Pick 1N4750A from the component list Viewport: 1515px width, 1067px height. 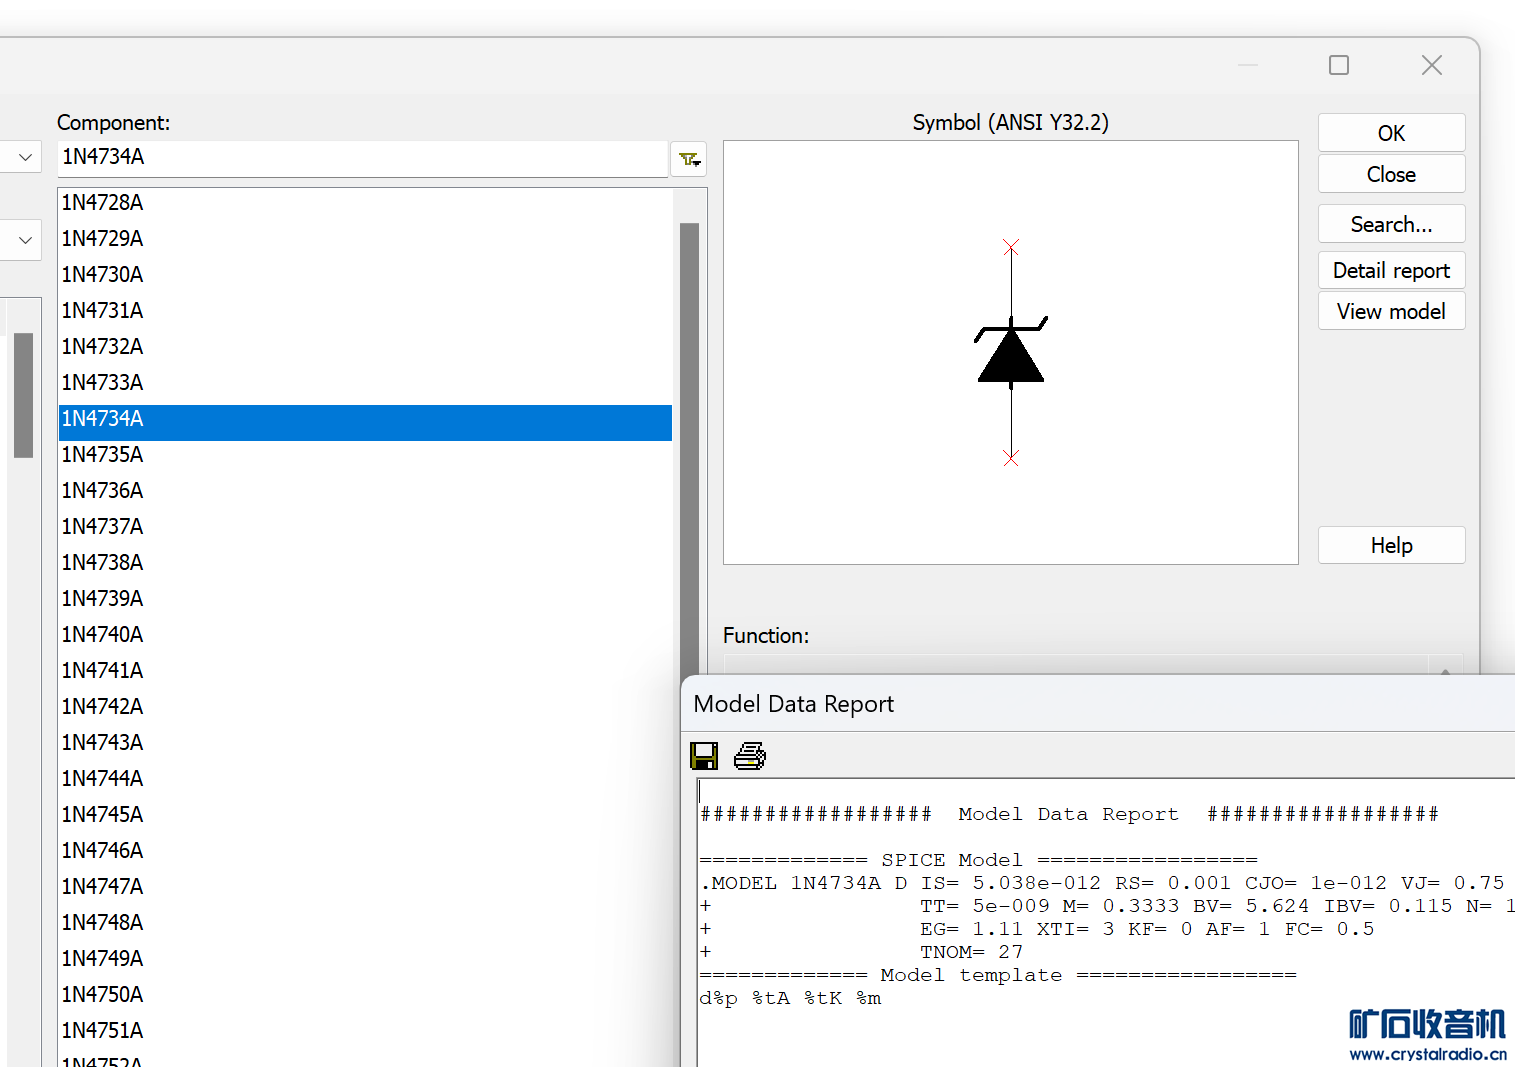[x=103, y=995]
